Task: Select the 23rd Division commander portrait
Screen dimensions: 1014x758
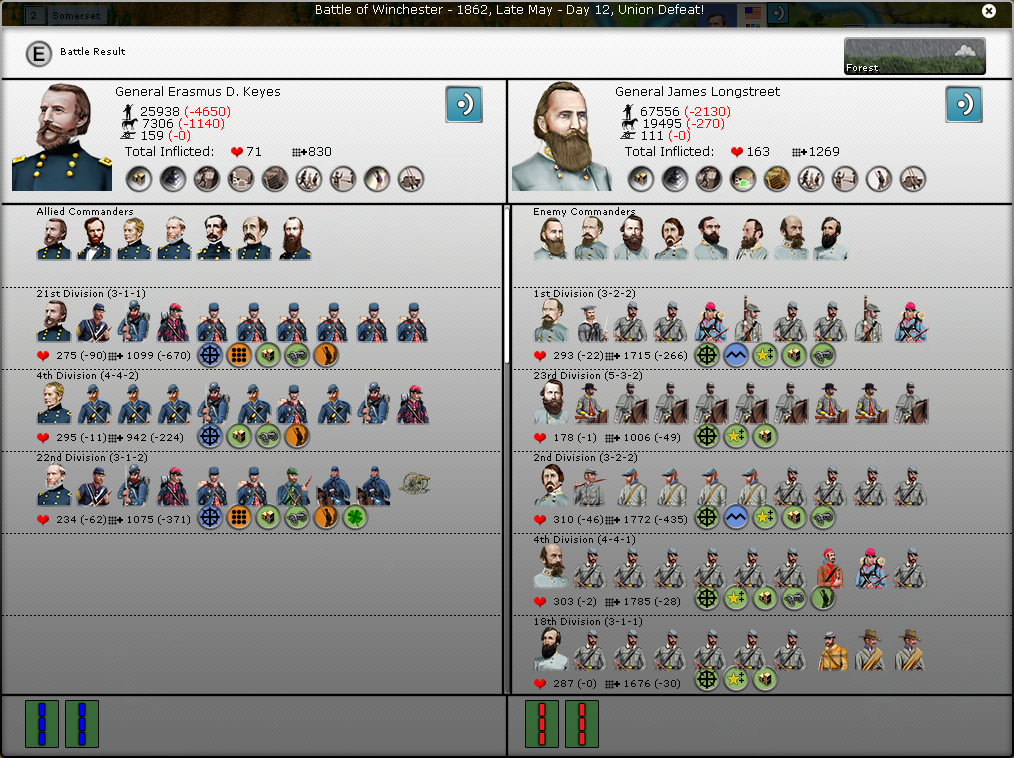Action: point(552,402)
